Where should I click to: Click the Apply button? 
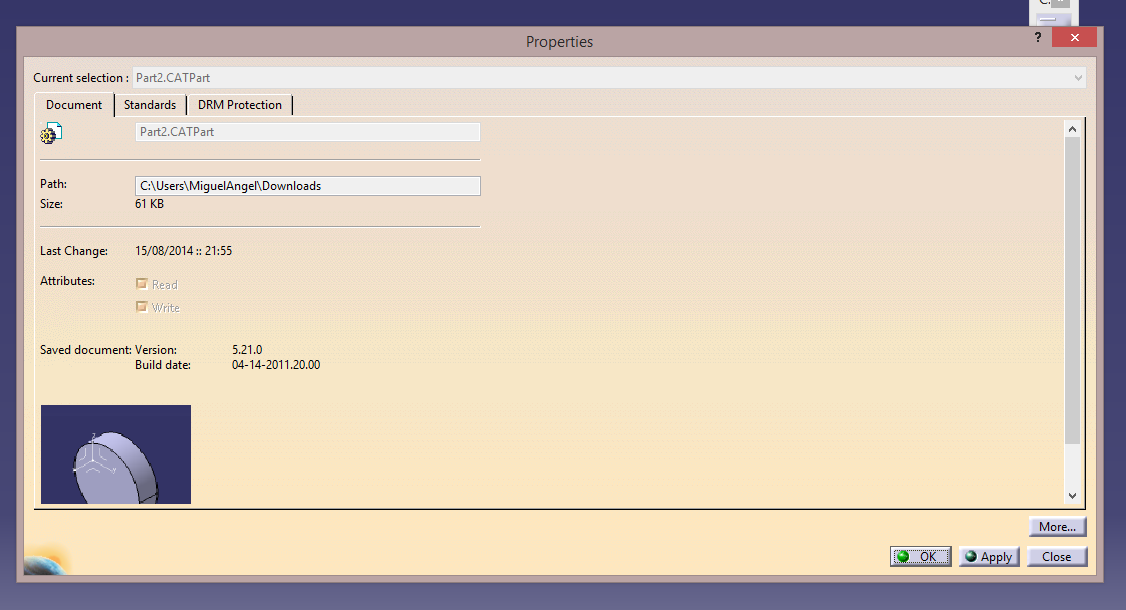[989, 557]
